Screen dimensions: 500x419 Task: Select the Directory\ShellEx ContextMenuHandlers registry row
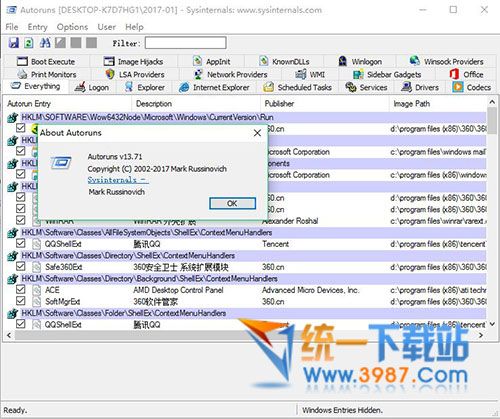(246, 256)
